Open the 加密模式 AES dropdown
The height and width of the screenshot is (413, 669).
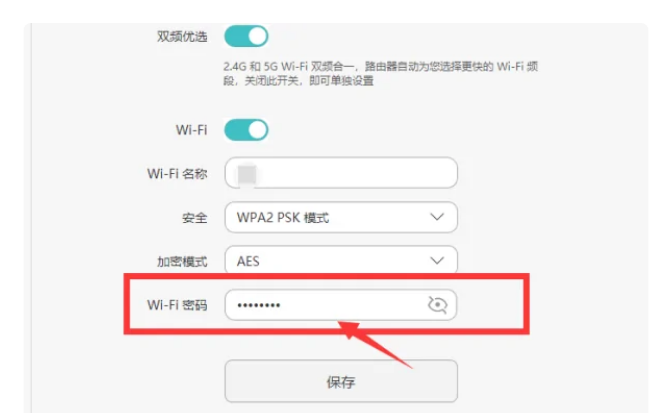click(x=341, y=260)
